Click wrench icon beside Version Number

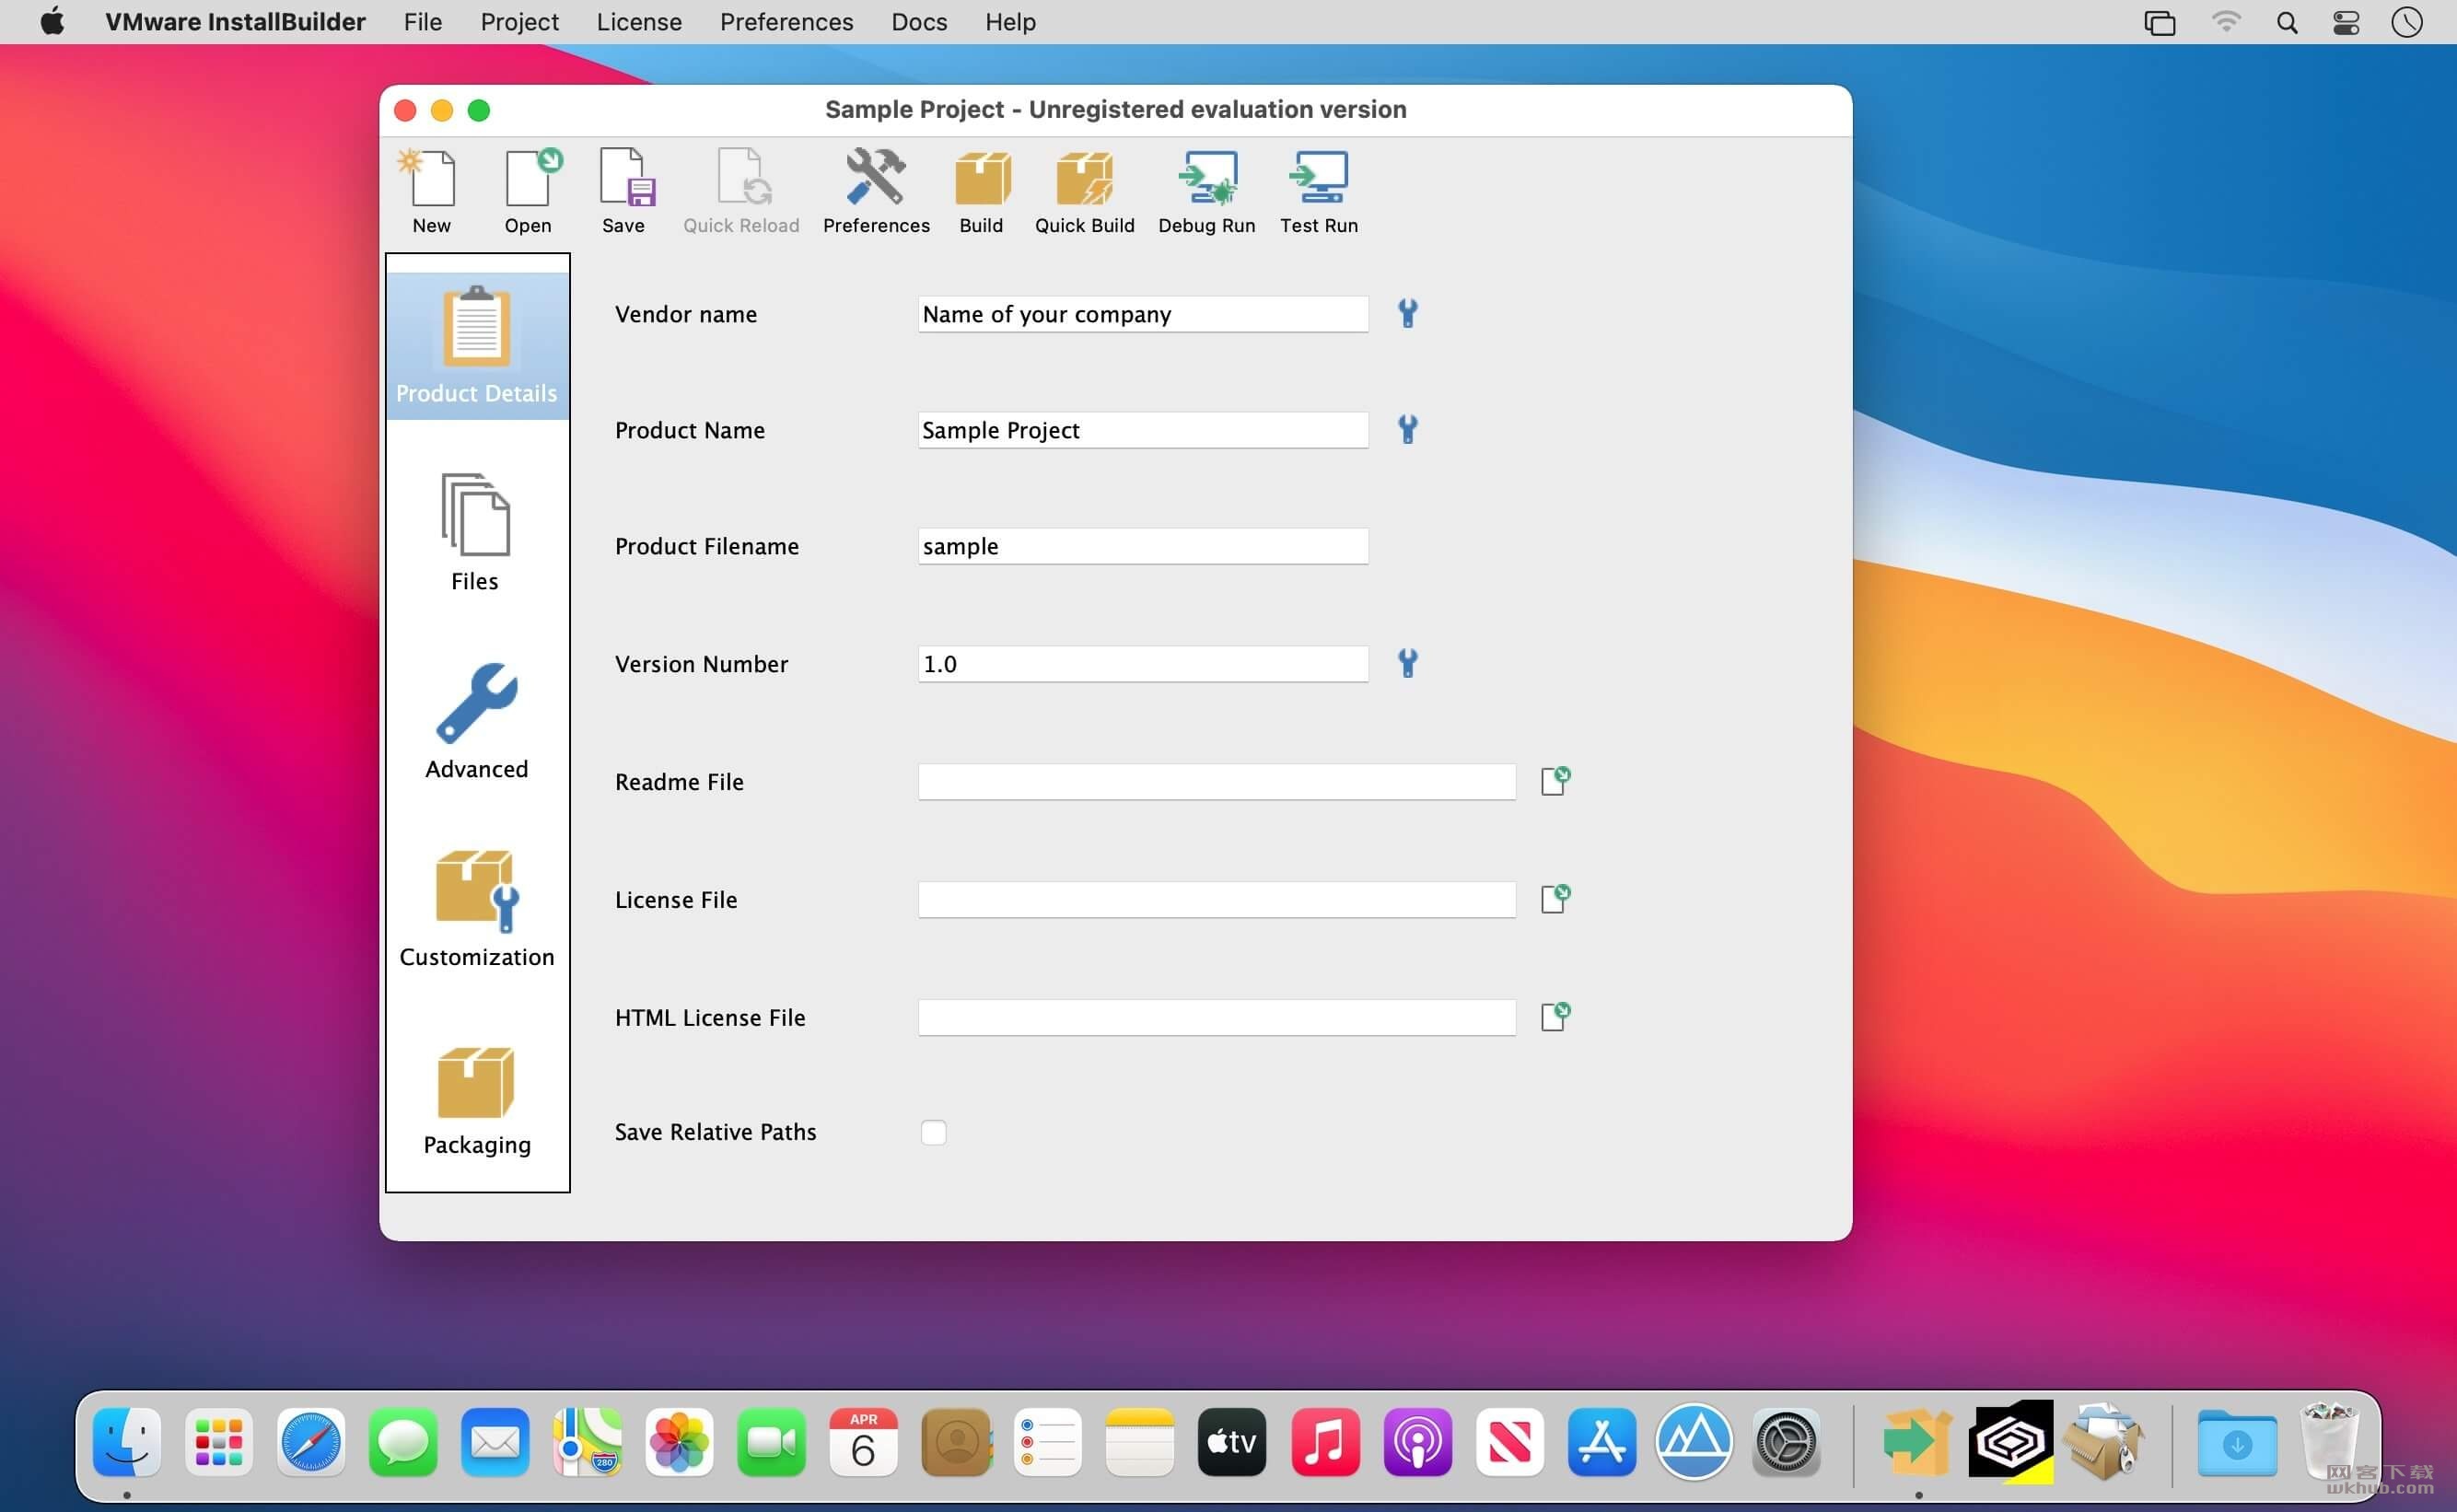[x=1407, y=663]
